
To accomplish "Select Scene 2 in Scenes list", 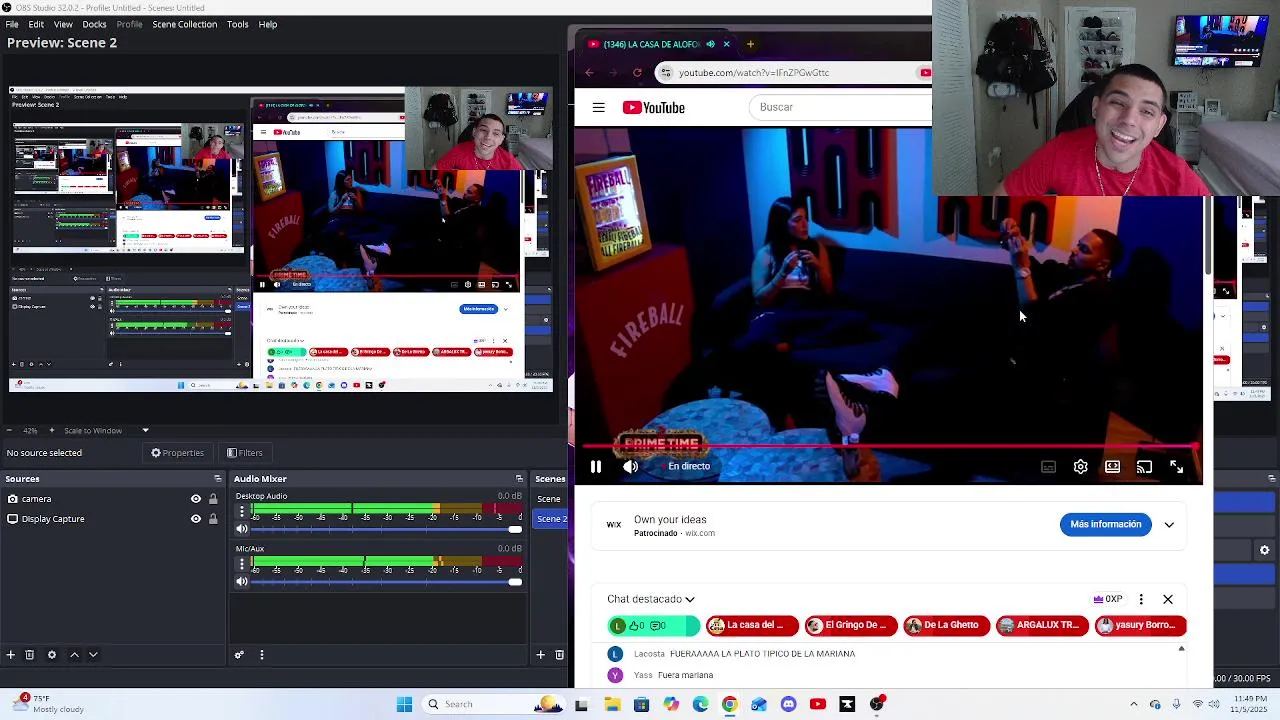I will click(551, 519).
